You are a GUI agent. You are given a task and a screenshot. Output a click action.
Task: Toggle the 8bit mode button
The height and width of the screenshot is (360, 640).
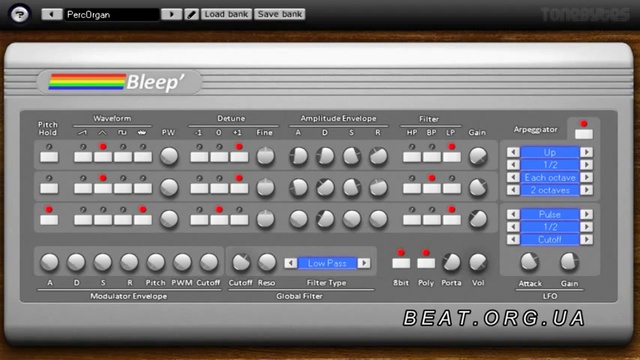pos(401,263)
